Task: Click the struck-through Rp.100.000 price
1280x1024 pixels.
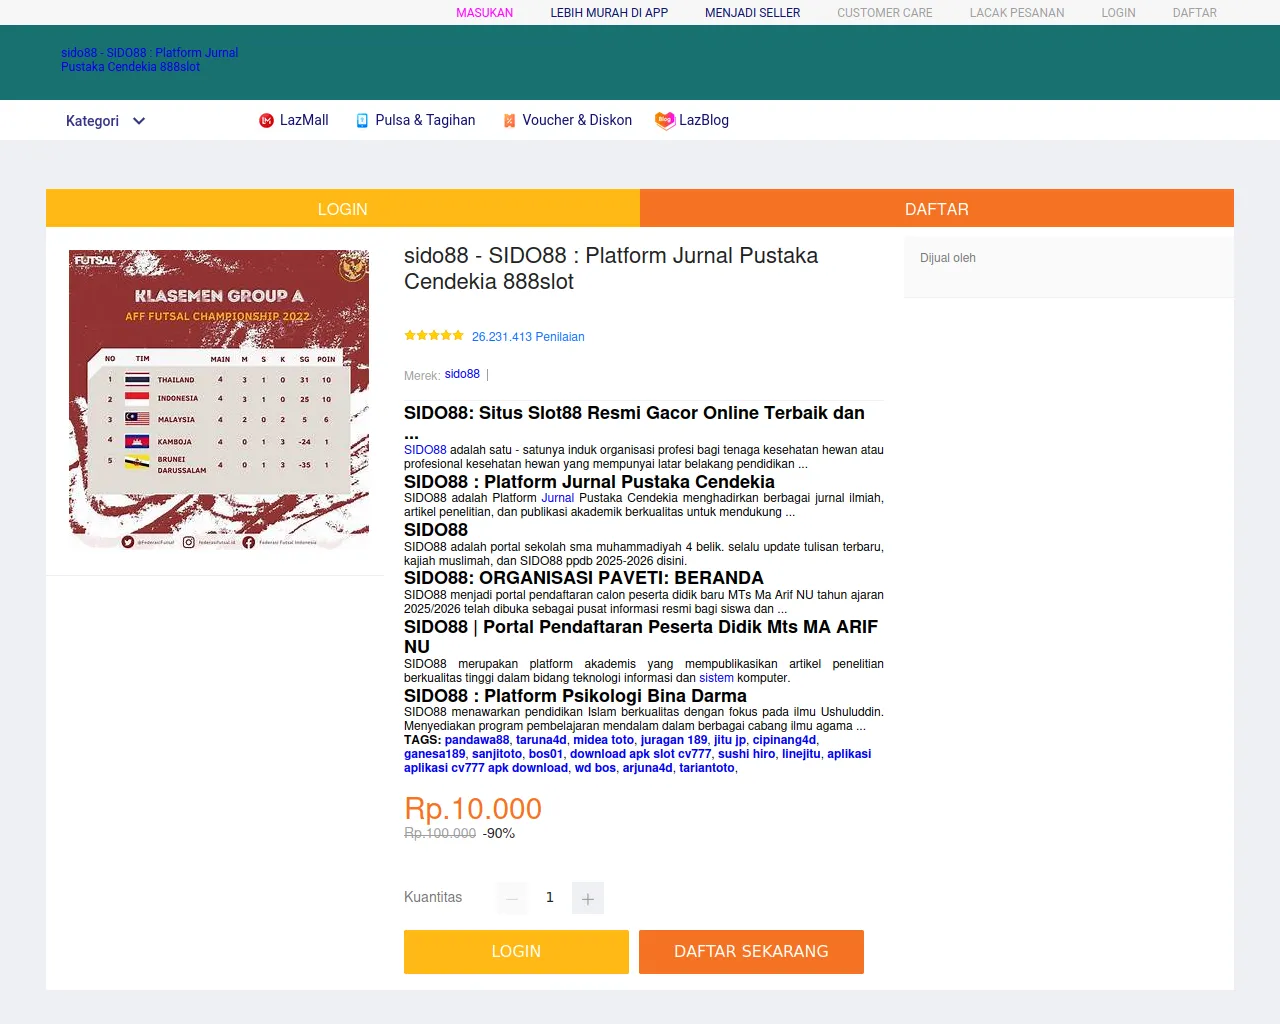Action: (440, 833)
